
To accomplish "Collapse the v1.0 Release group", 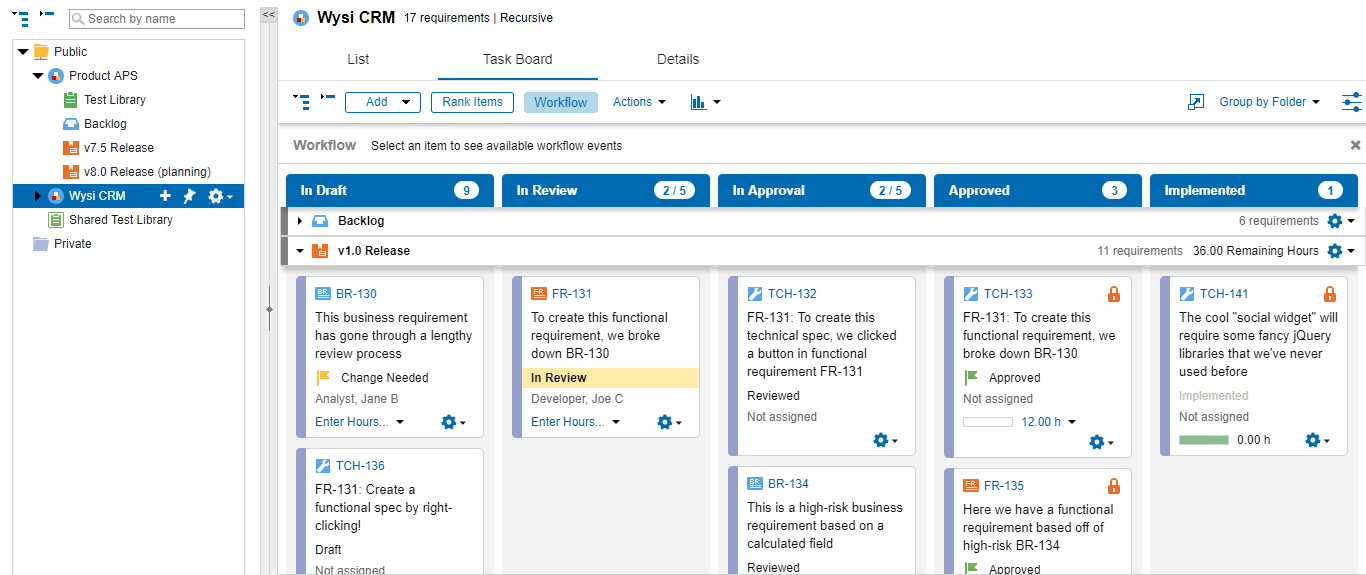I will (x=300, y=251).
